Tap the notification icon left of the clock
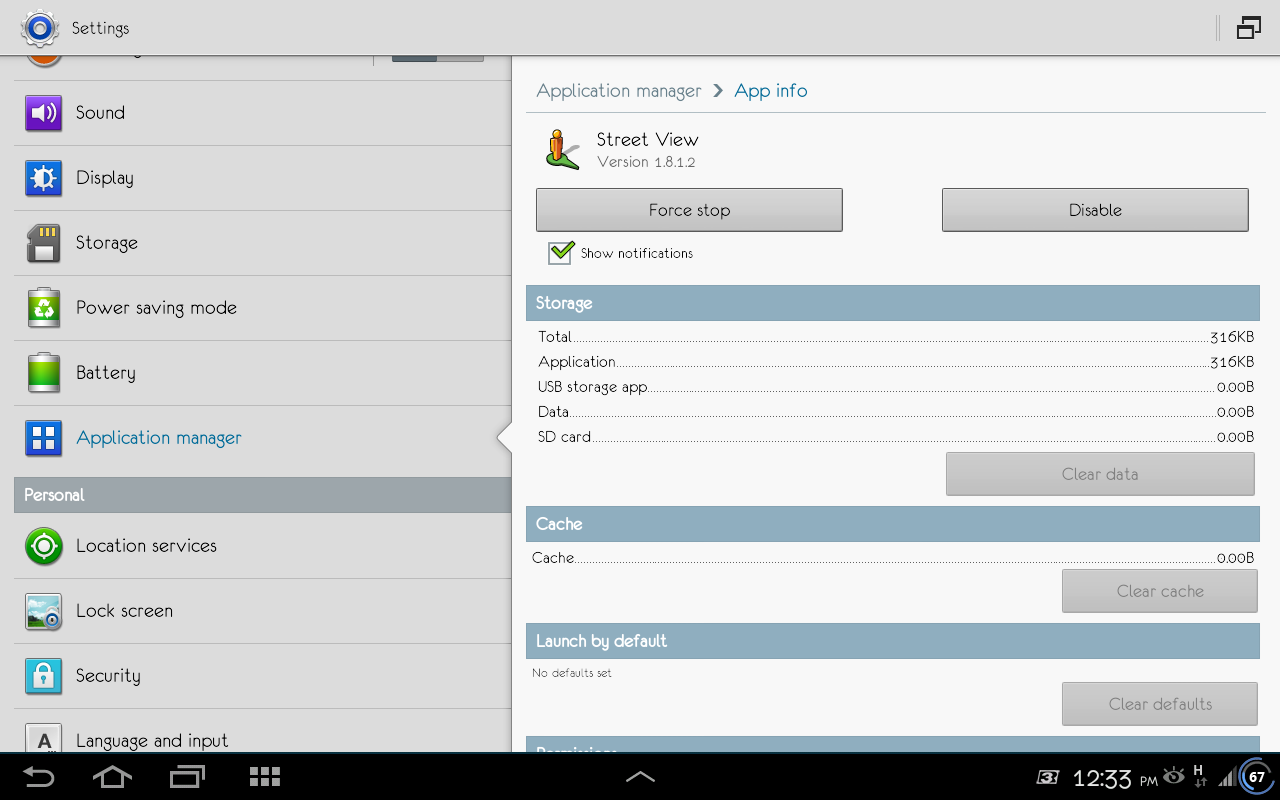Image resolution: width=1280 pixels, height=800 pixels. point(1047,777)
